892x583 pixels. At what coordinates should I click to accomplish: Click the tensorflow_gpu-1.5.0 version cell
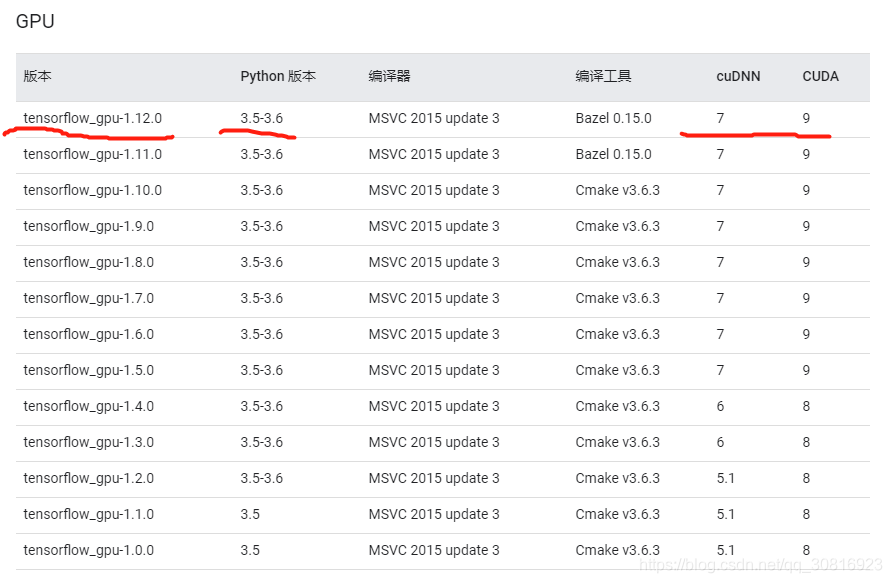[x=89, y=370]
